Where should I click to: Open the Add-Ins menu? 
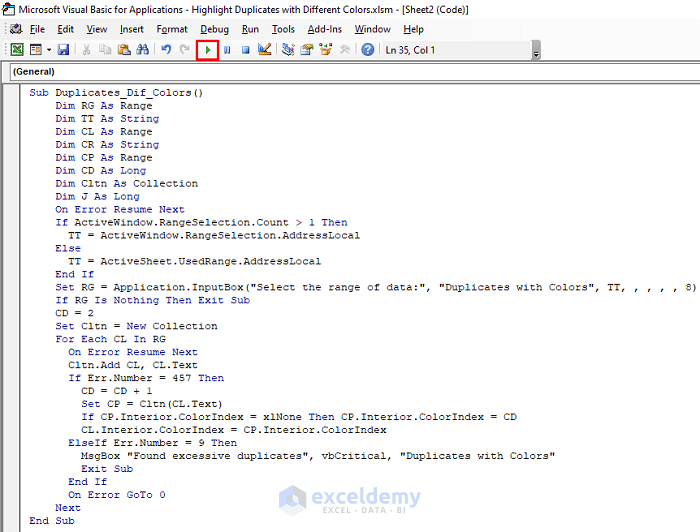325,29
